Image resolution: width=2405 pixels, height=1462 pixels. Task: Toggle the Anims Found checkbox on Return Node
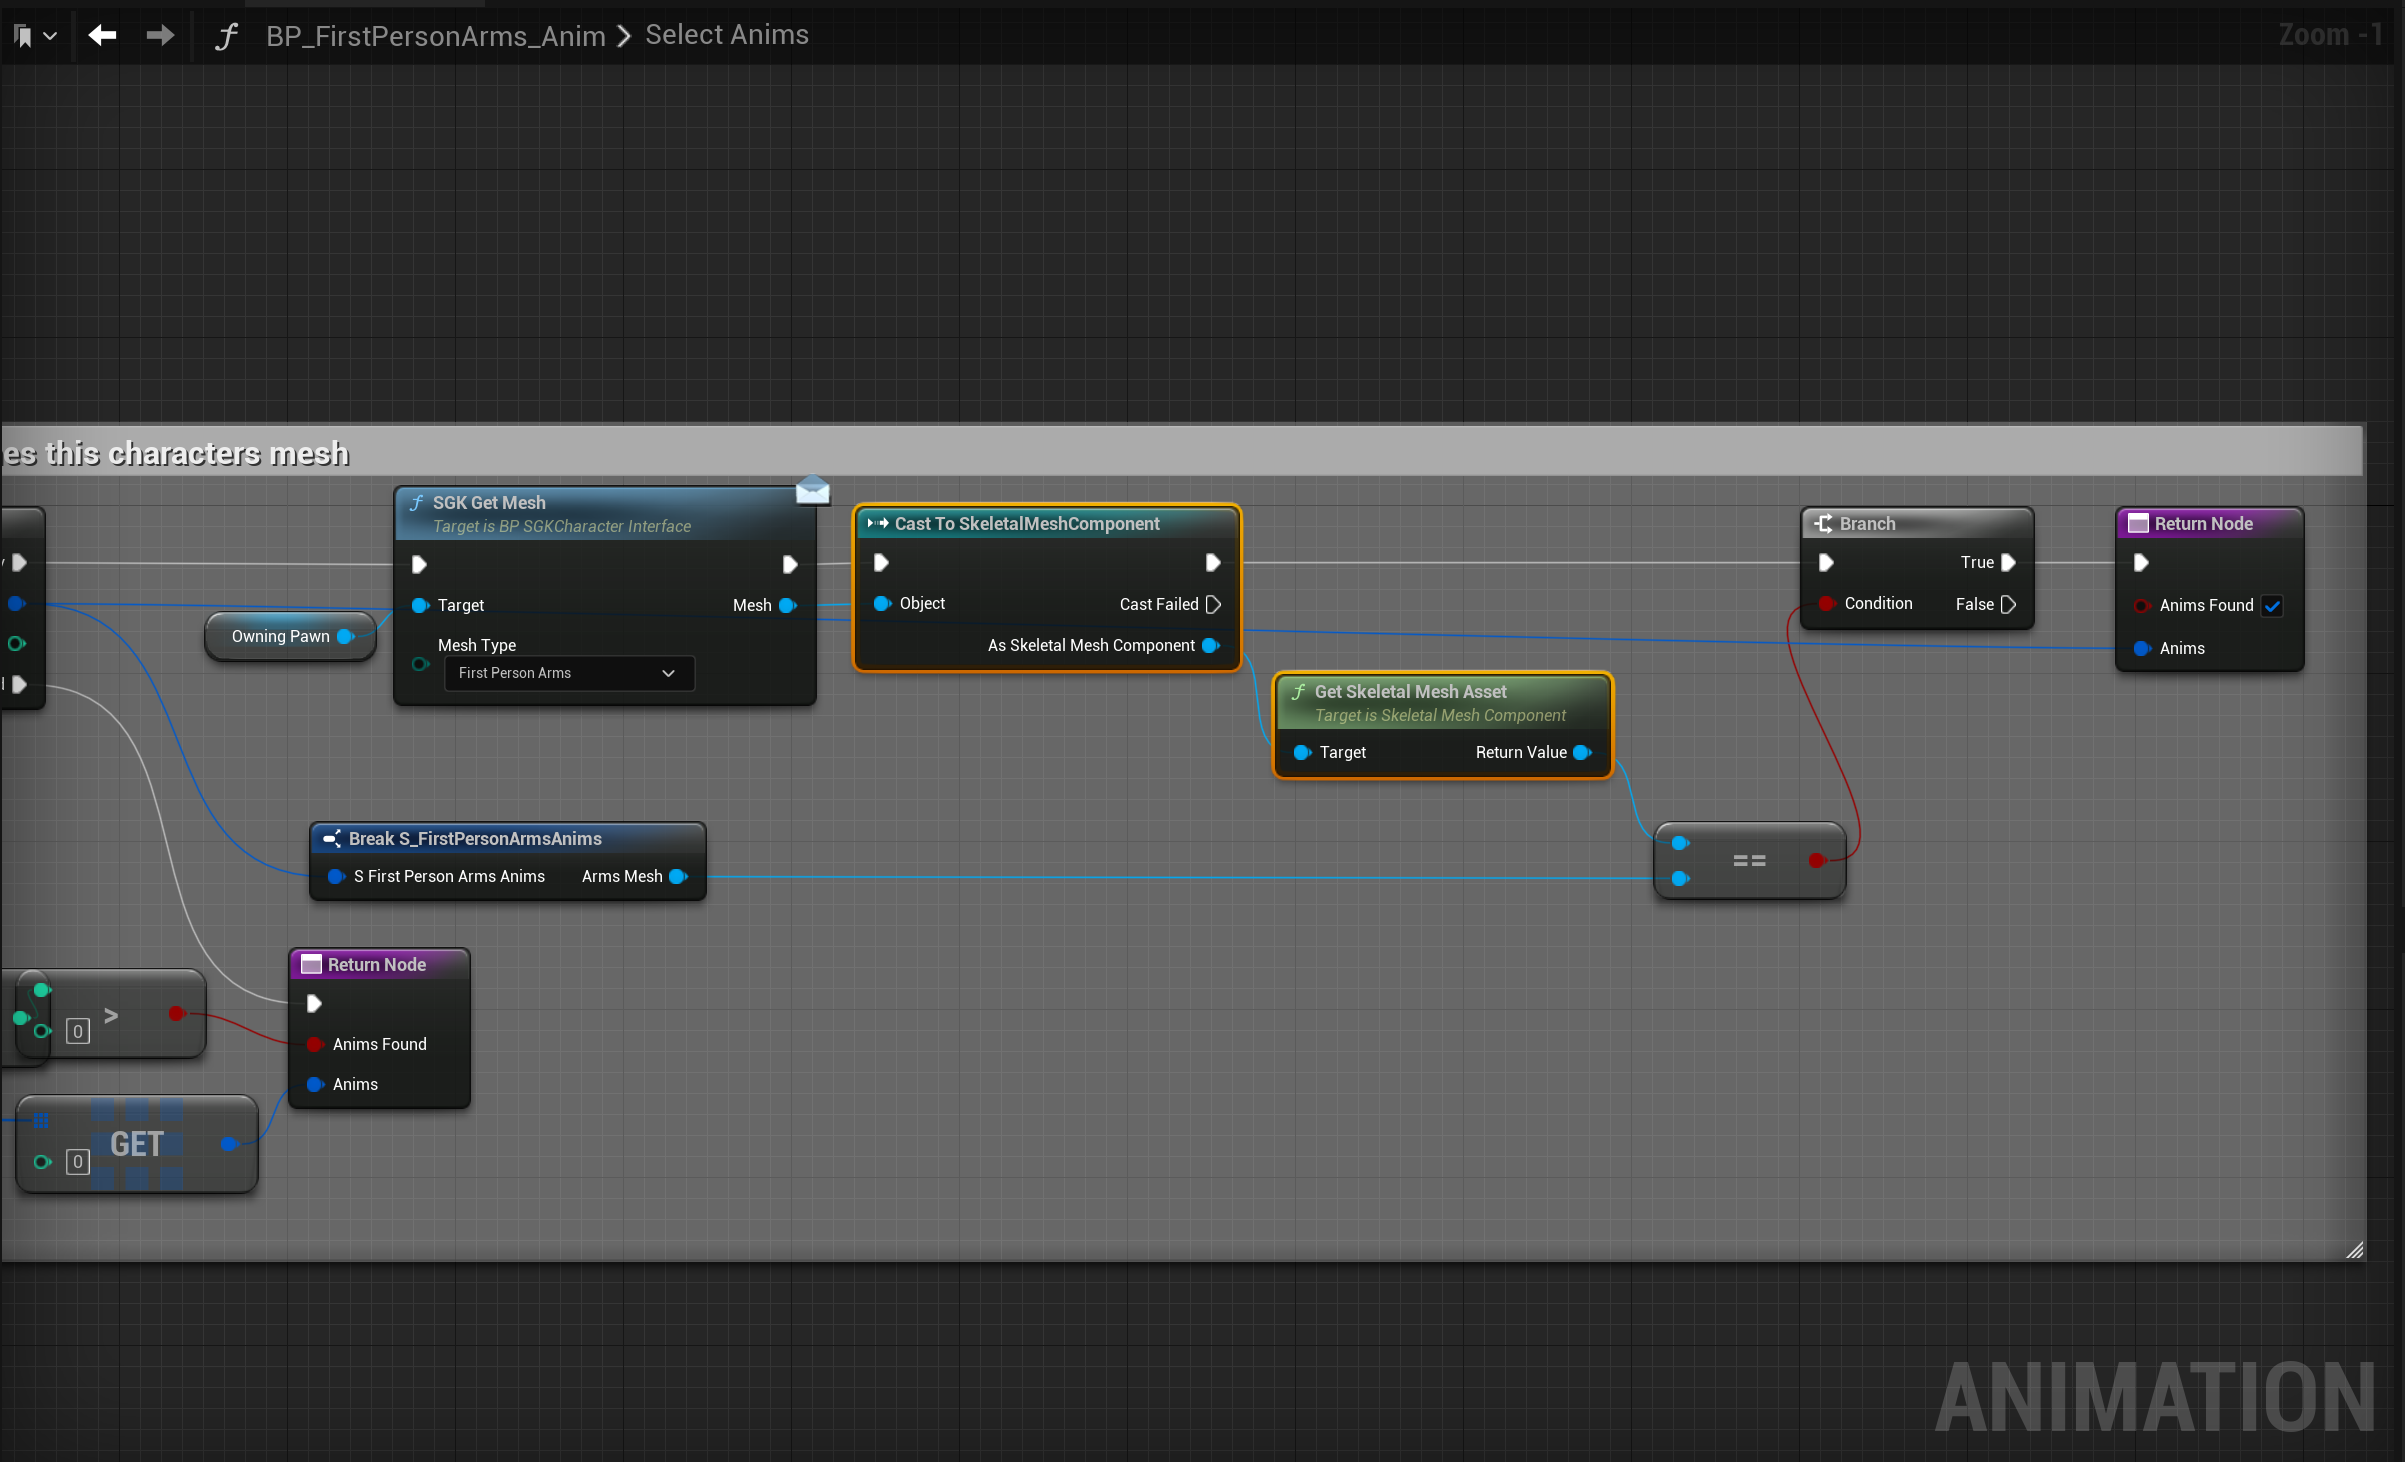pos(2272,606)
